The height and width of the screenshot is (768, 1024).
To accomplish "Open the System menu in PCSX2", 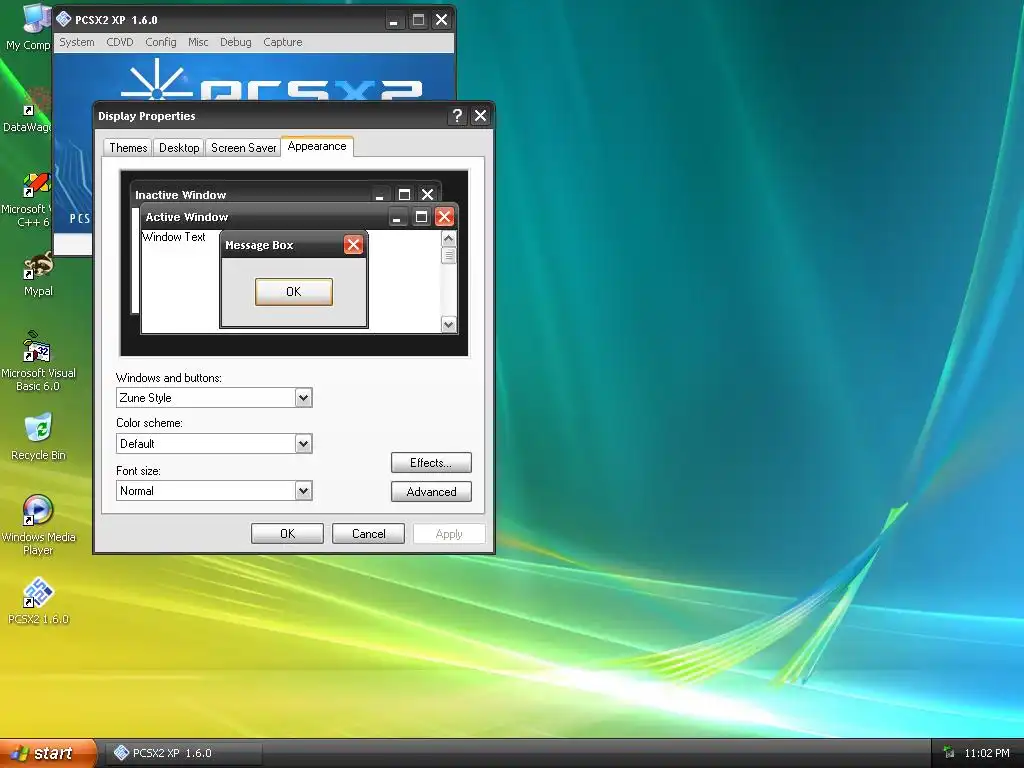I will (77, 42).
